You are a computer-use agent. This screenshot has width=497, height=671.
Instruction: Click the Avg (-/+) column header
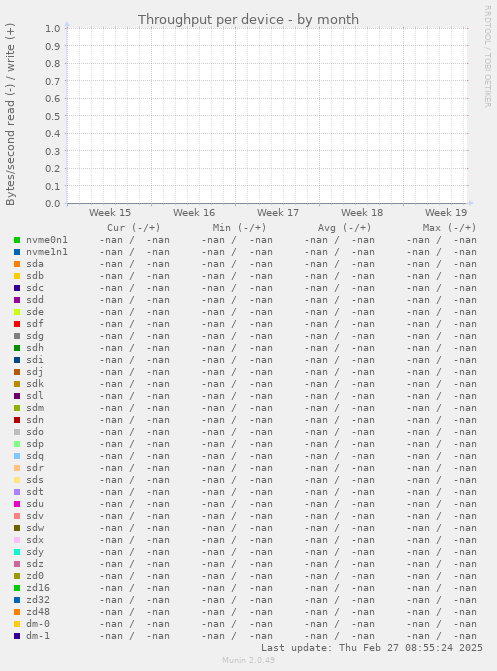pyautogui.click(x=344, y=228)
